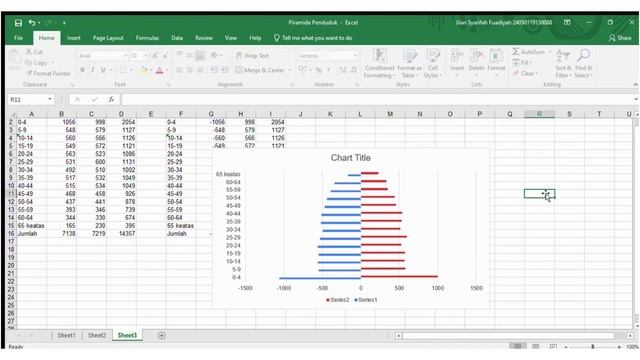Click the Format as Table icon
The image size is (640, 360).
pos(409,56)
